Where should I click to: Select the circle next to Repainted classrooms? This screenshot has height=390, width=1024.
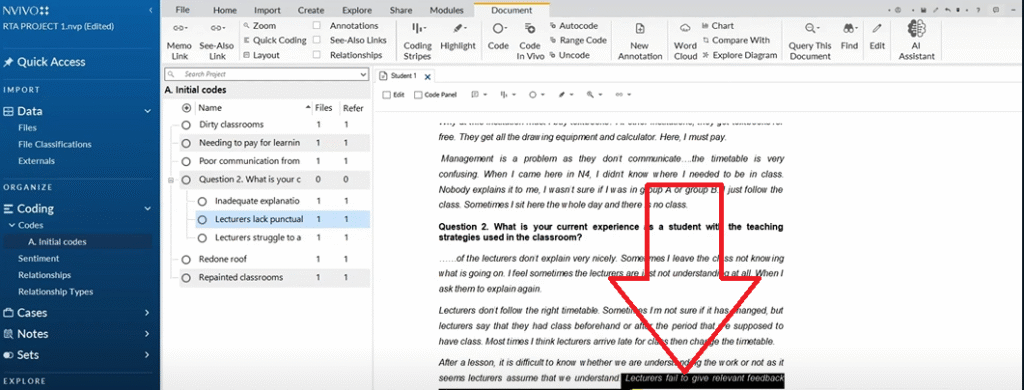[186, 278]
